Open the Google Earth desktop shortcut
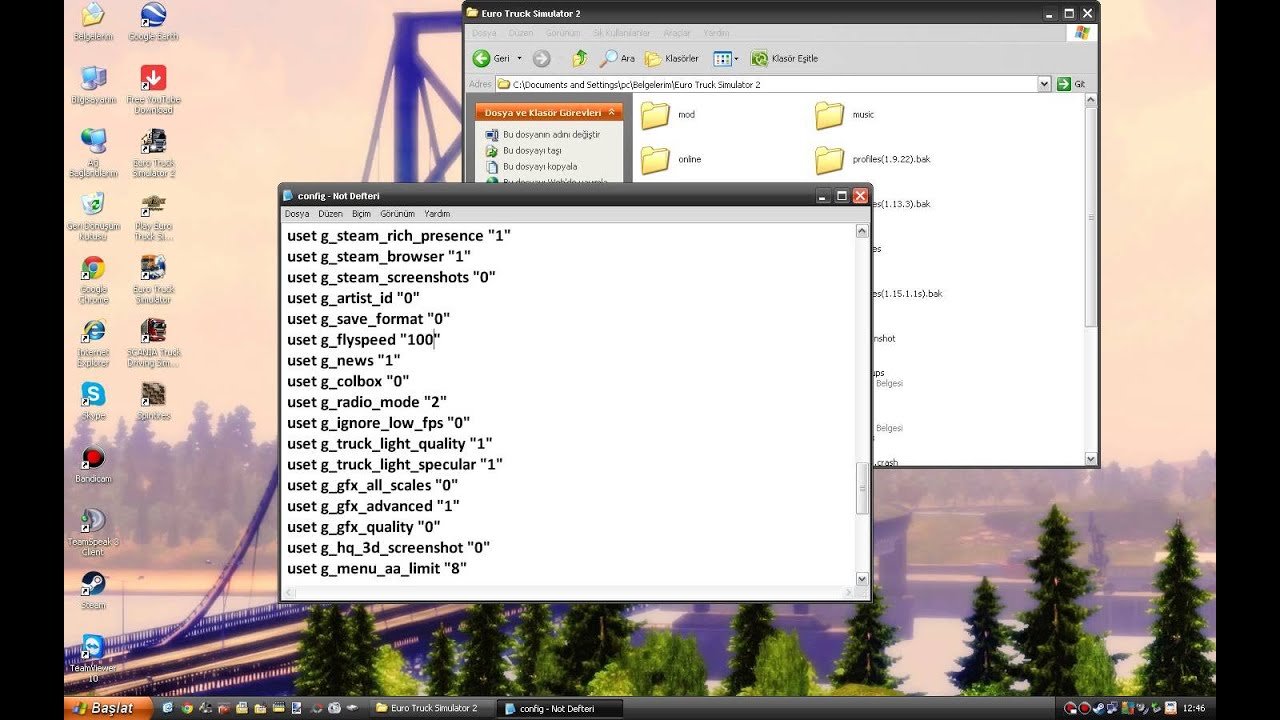The width and height of the screenshot is (1280, 720). click(x=153, y=22)
